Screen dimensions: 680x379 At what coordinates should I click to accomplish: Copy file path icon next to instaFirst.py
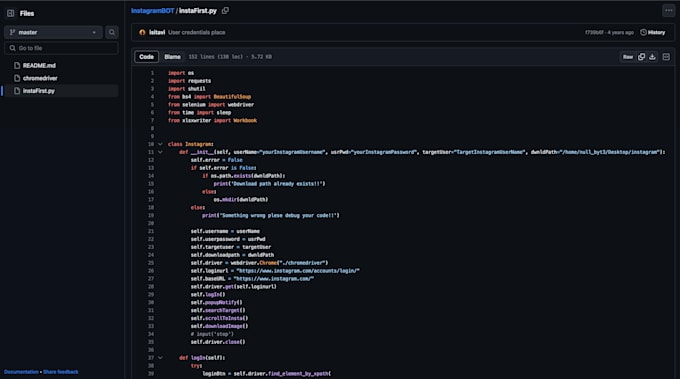[225, 11]
